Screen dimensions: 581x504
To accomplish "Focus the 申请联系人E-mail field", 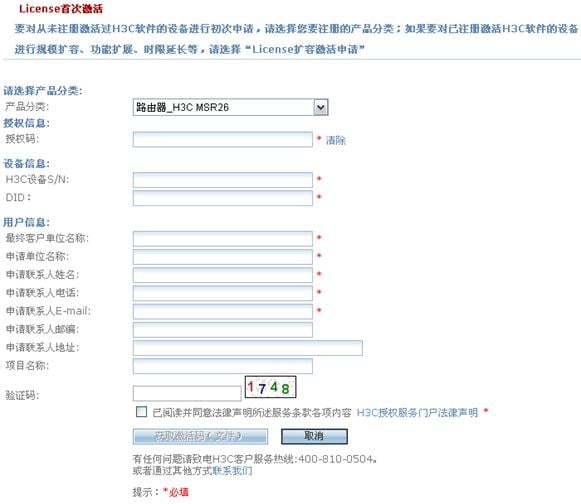I will coord(223,312).
